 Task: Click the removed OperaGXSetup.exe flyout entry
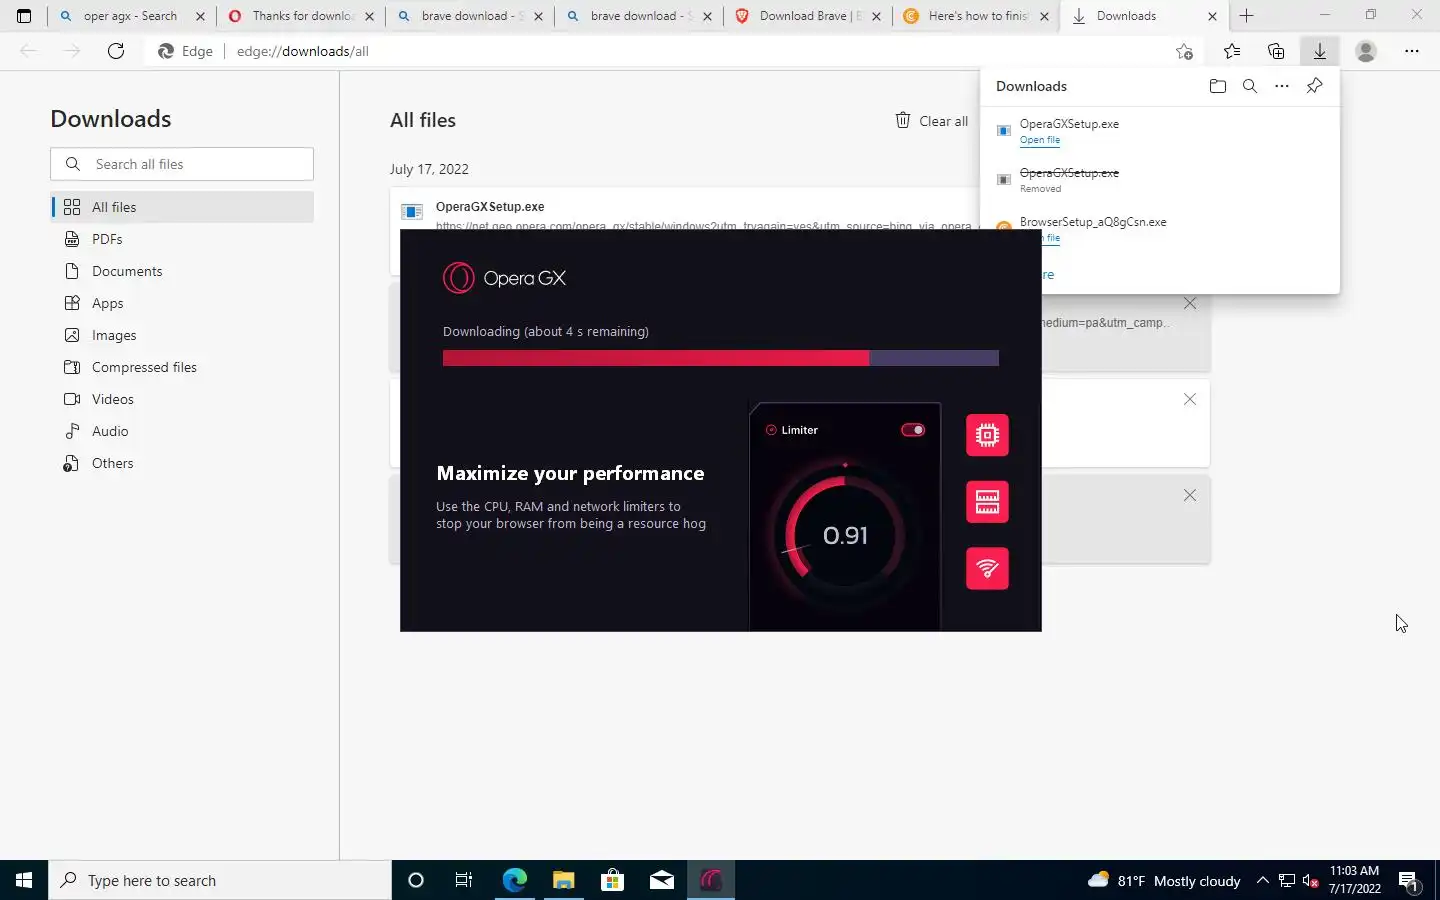1069,173
